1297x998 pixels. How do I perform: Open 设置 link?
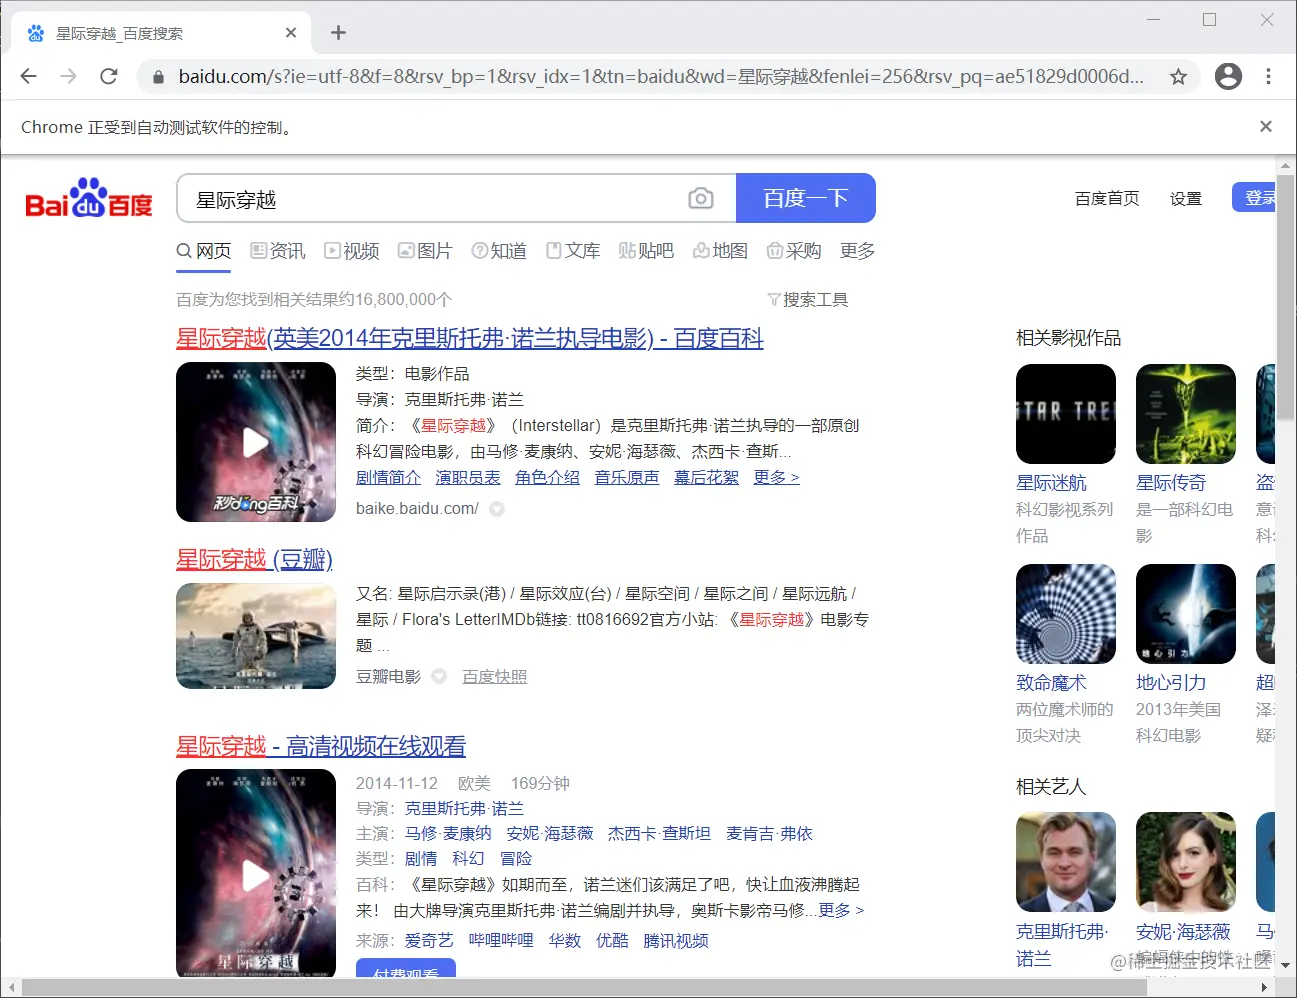tap(1186, 198)
